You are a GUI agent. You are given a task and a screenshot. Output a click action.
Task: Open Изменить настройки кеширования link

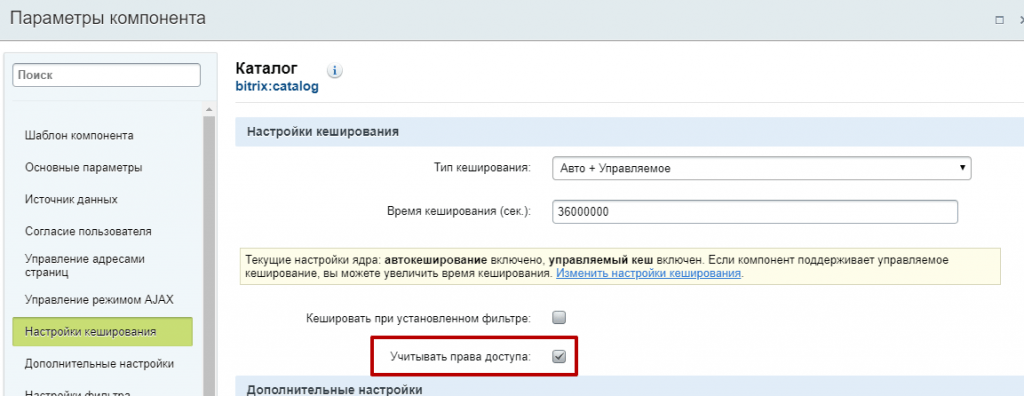point(648,273)
